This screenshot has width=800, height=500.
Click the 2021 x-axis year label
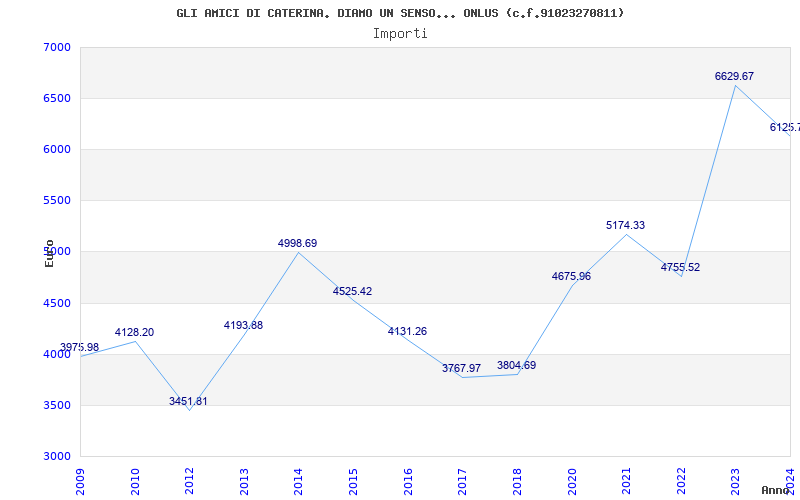click(627, 482)
